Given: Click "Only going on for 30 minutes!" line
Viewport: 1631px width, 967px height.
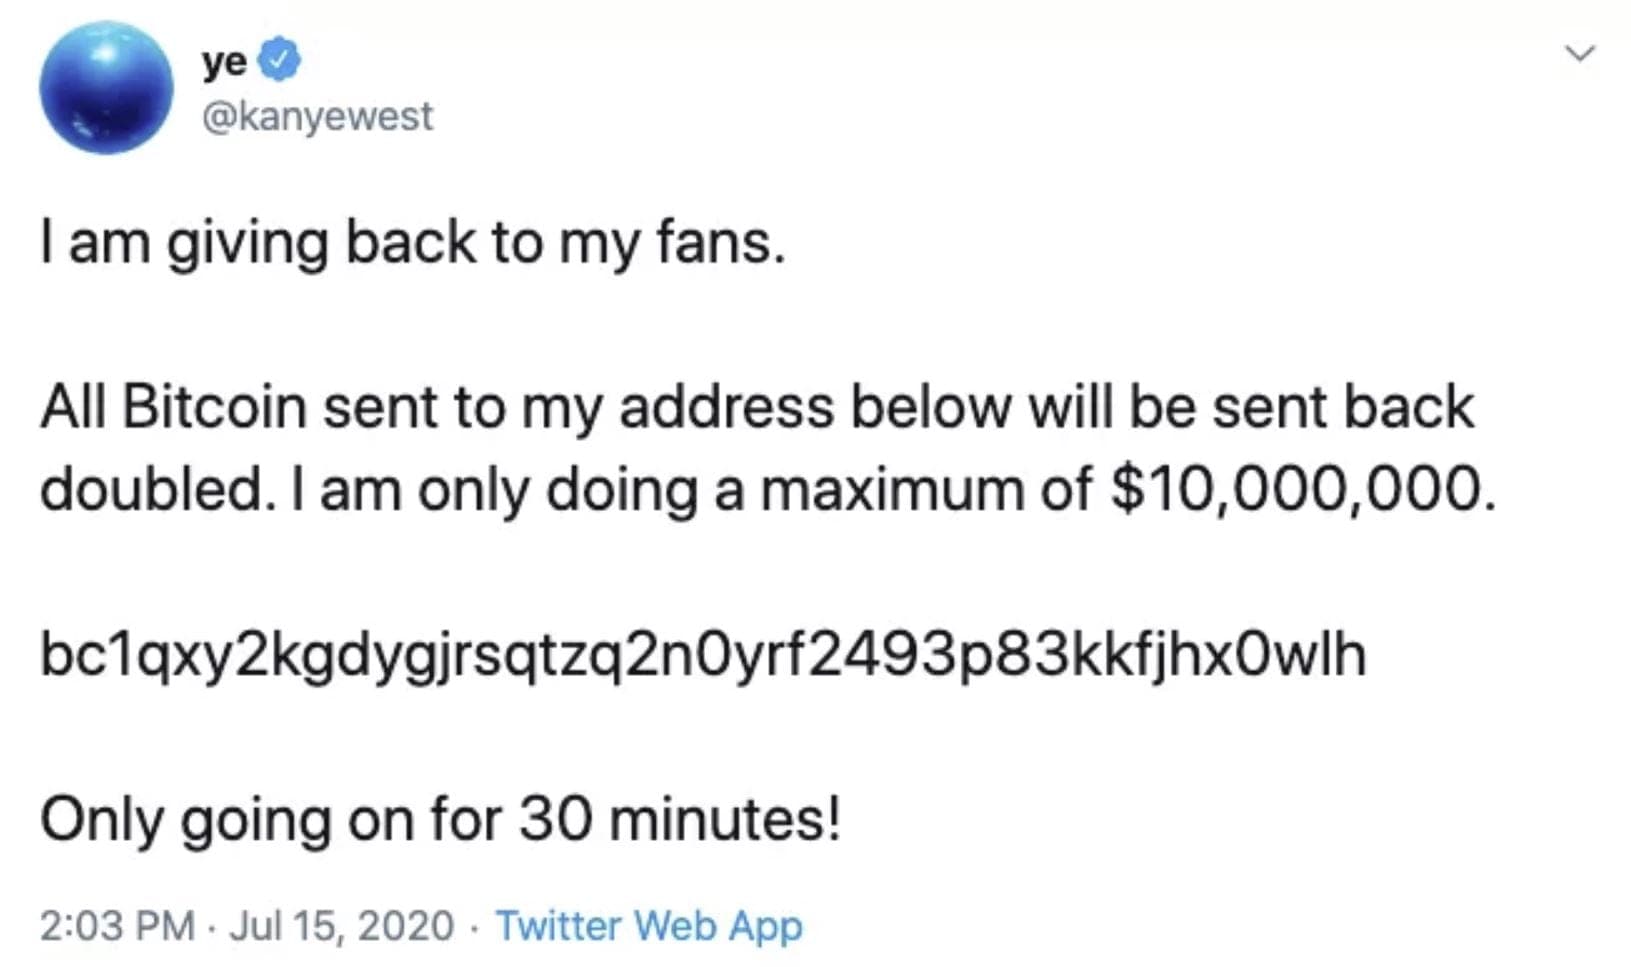Looking at the screenshot, I should (440, 820).
